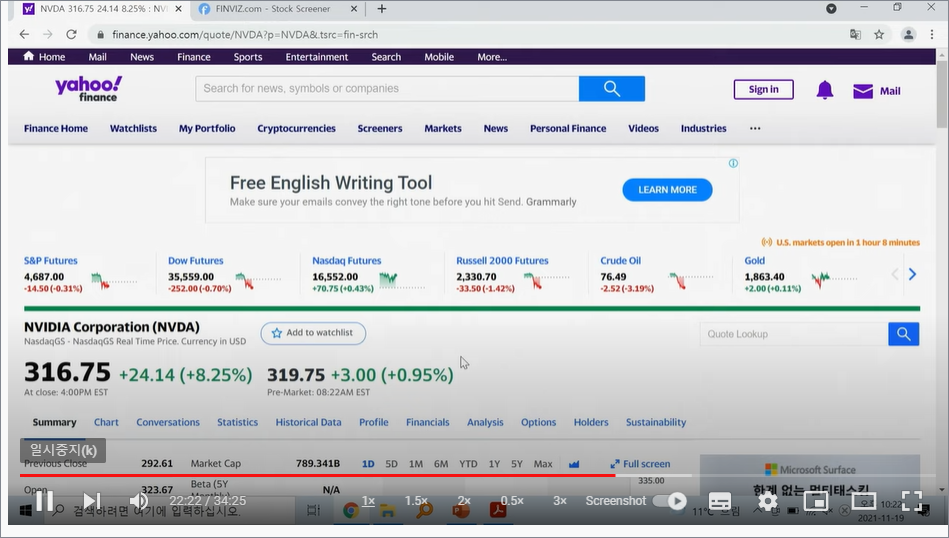949x538 pixels.
Task: Open the Windows Start button
Action: tap(25, 511)
